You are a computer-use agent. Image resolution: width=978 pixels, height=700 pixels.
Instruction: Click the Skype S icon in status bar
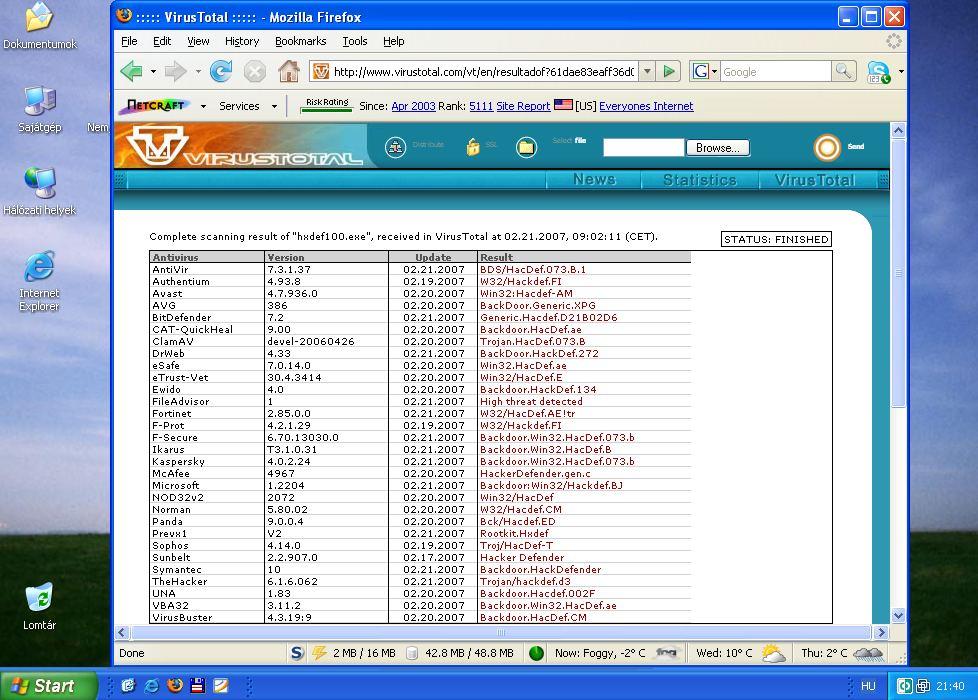click(297, 653)
